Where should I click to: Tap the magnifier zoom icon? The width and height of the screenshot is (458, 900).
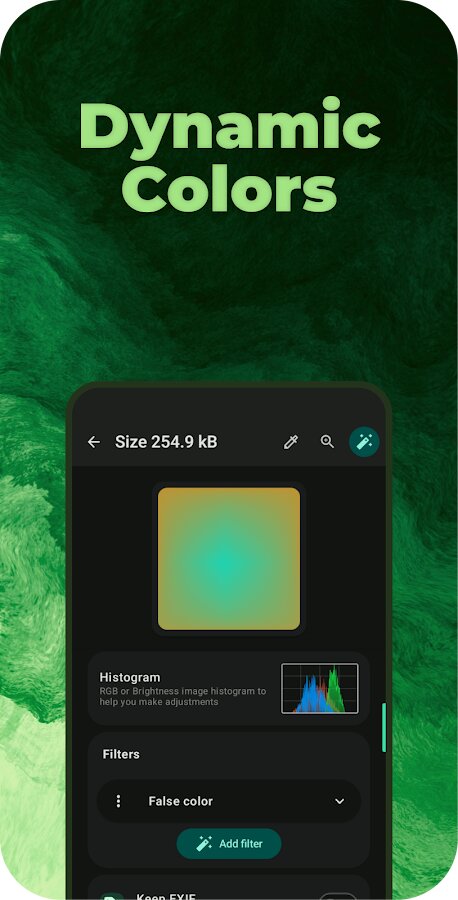click(327, 441)
